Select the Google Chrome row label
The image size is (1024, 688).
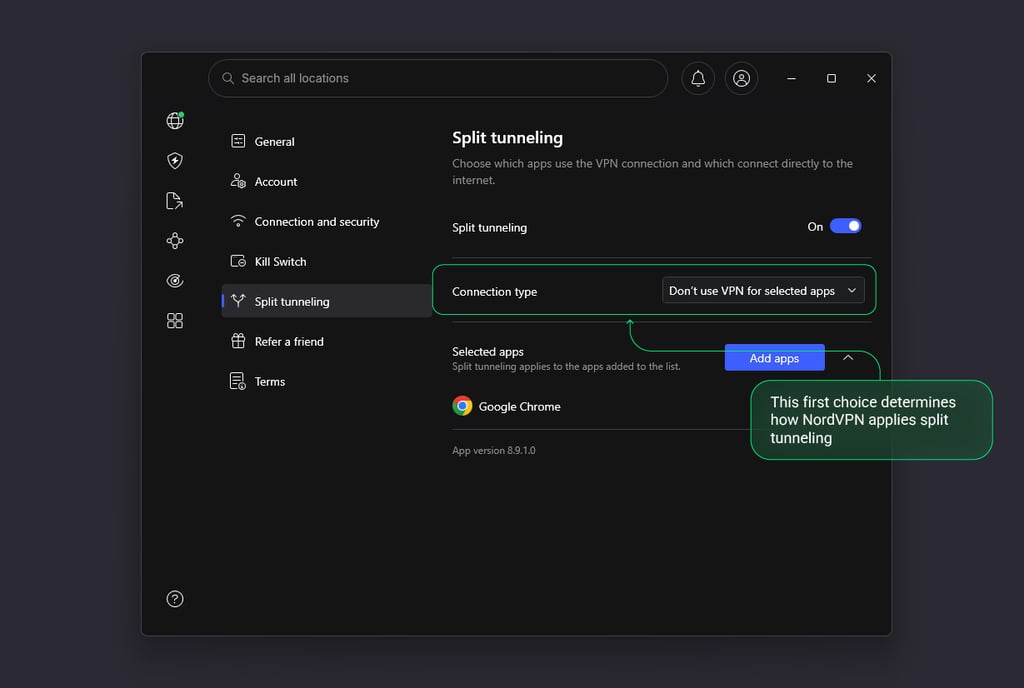(x=519, y=407)
